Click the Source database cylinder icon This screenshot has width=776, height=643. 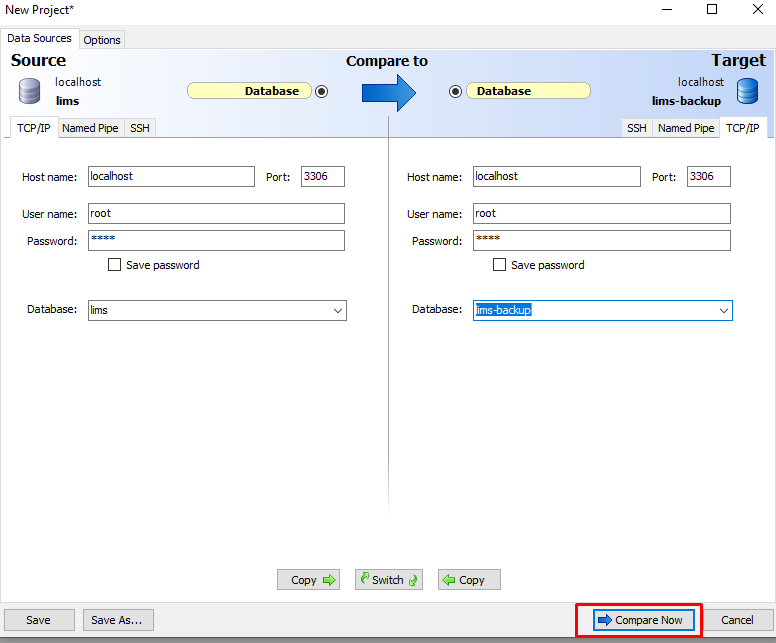tap(29, 91)
